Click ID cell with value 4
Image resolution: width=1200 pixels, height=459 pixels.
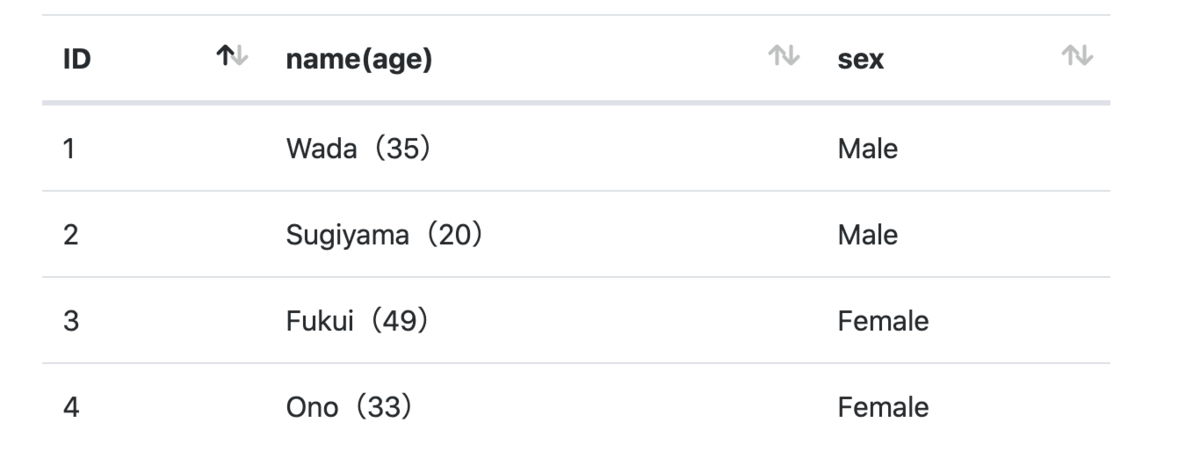coord(70,407)
